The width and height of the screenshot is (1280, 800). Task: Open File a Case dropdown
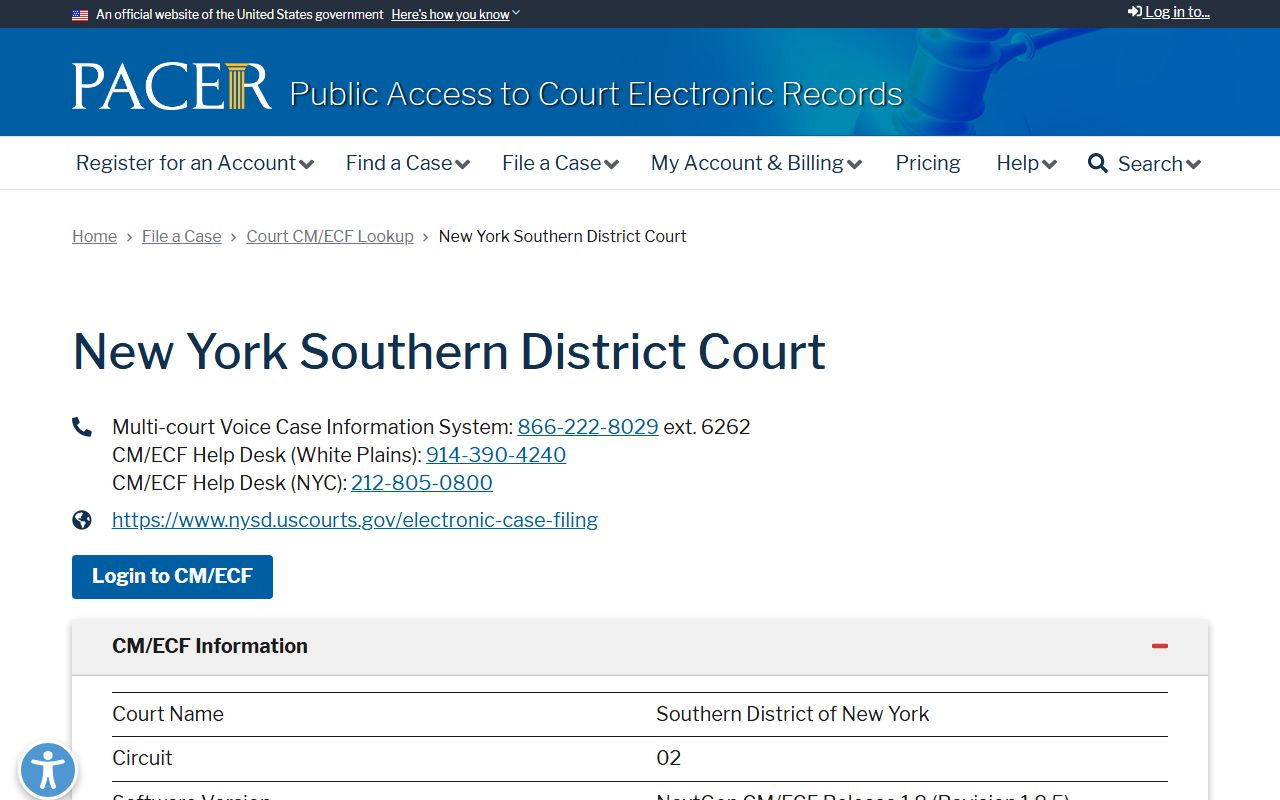tap(560, 163)
